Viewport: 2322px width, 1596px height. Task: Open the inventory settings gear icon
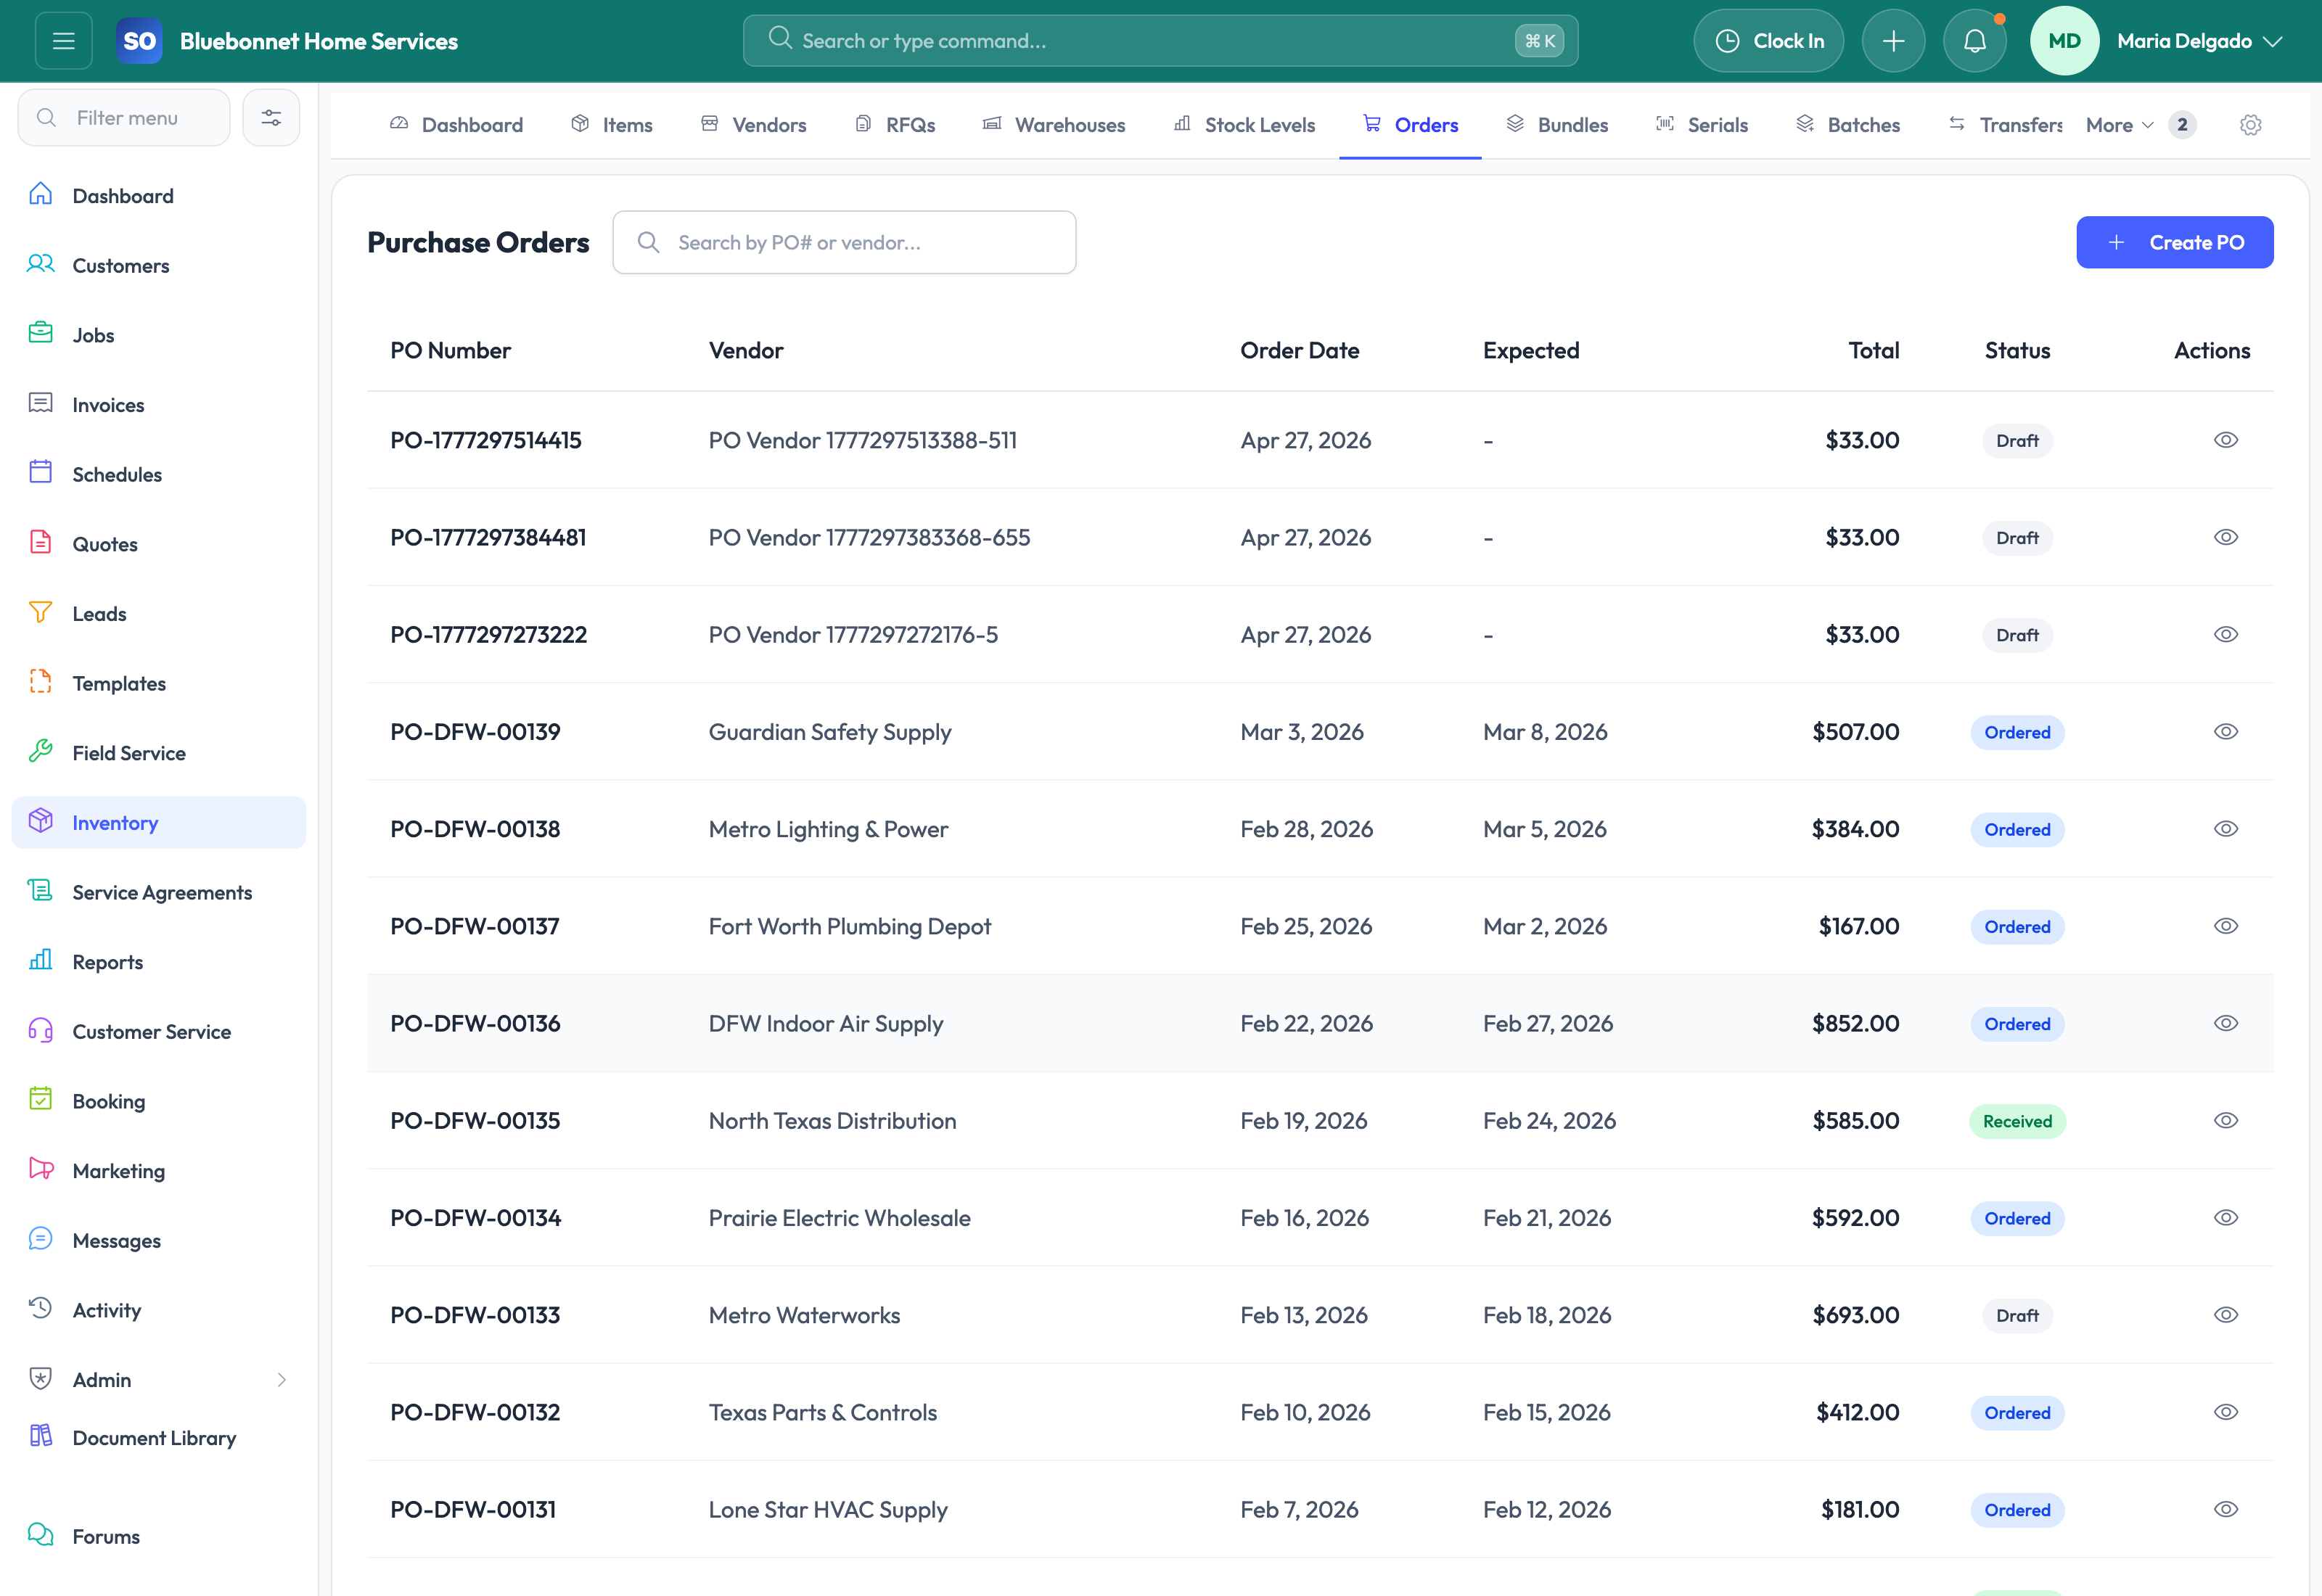(2250, 125)
